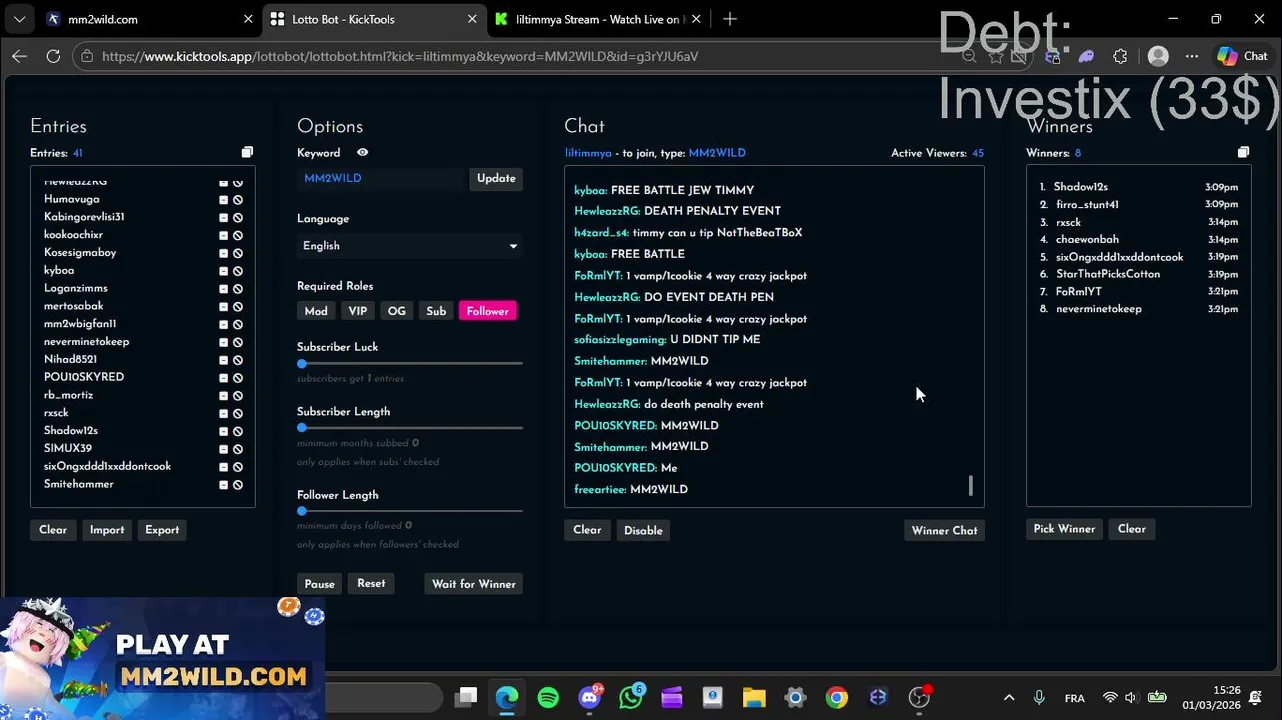
Task: Remove Shadow12s entry with minus icon
Action: 223,431
